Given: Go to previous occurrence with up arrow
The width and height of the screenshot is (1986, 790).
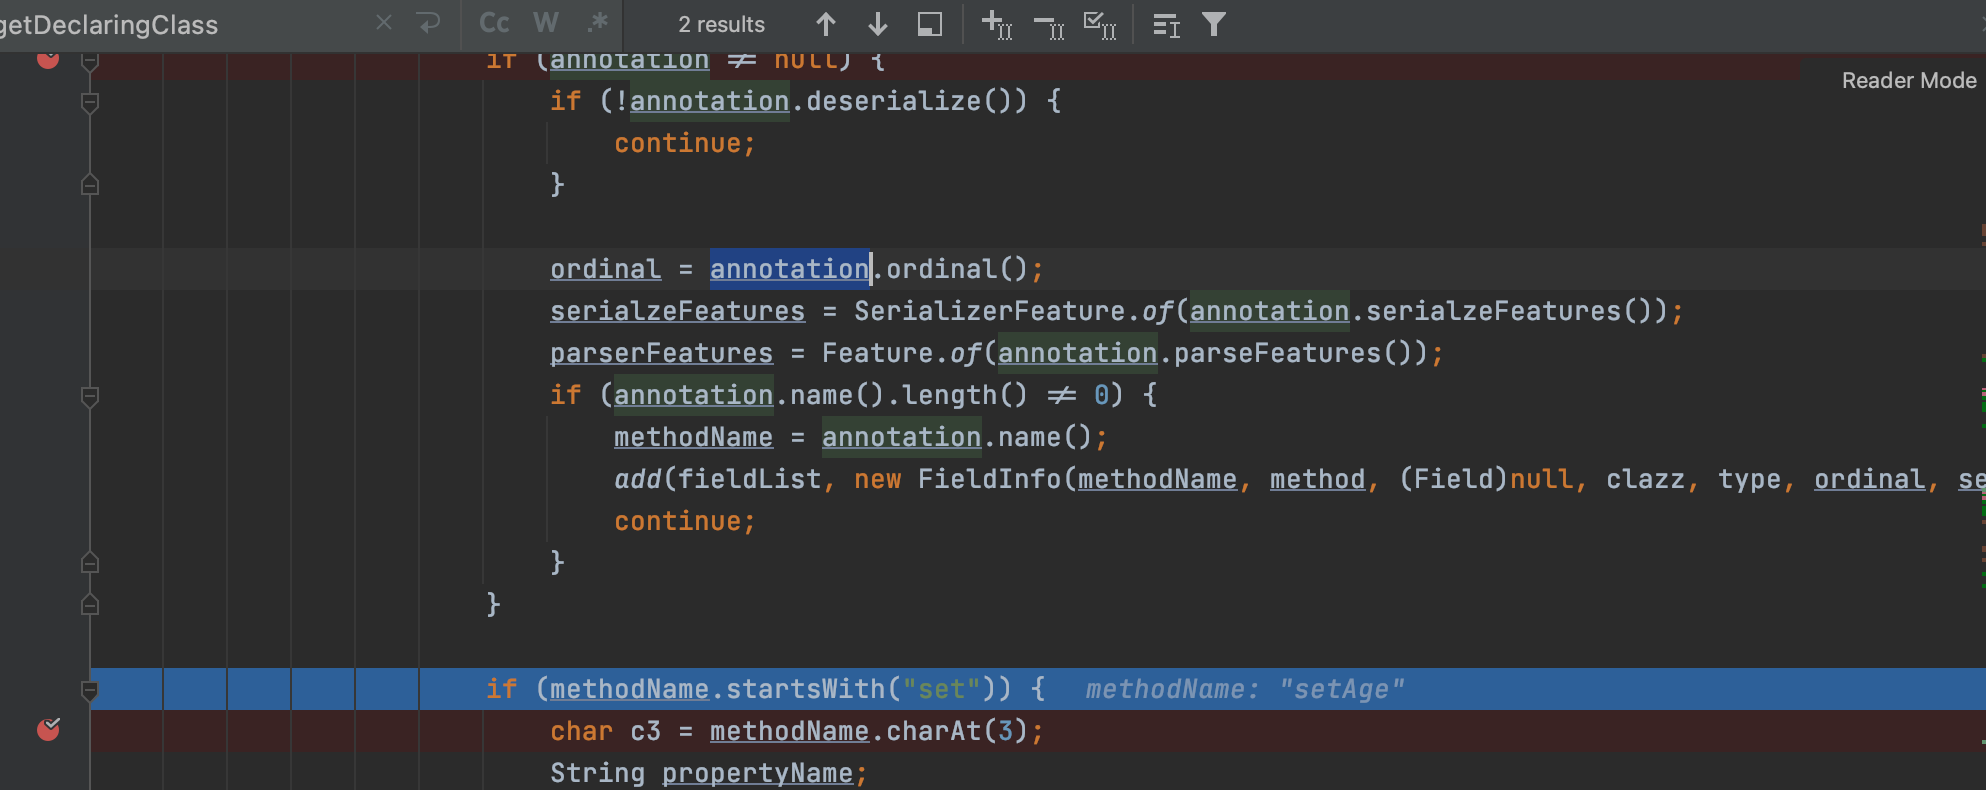Looking at the screenshot, I should [826, 24].
